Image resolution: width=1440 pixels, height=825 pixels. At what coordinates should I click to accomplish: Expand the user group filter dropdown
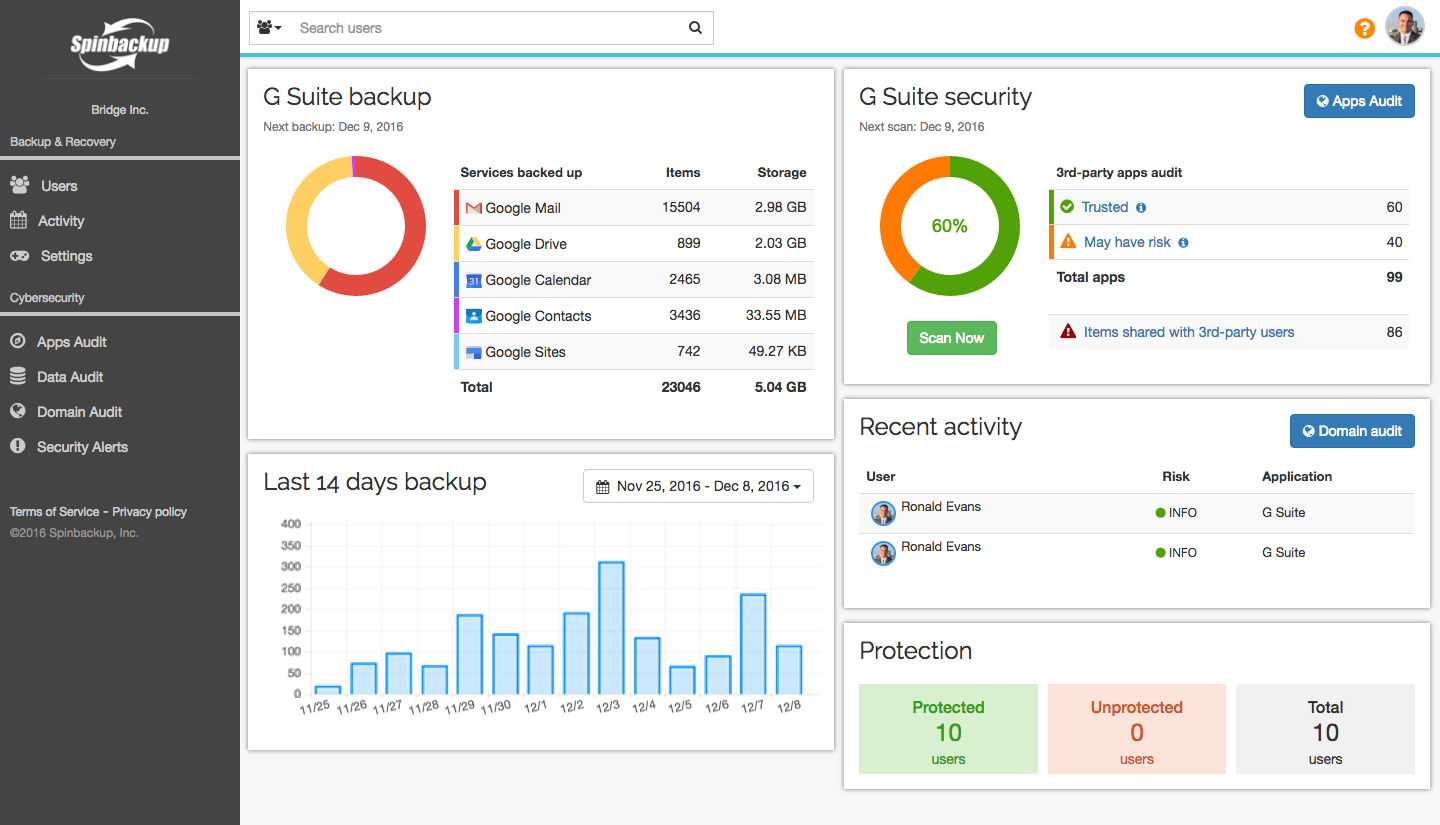(269, 28)
